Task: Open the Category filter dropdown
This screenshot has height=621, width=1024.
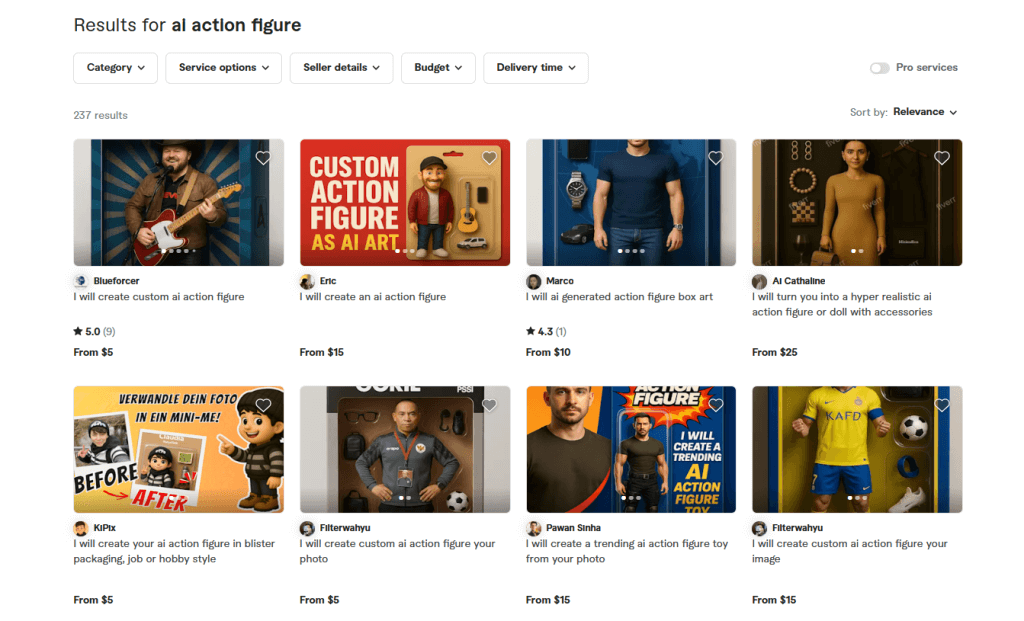Action: tap(115, 68)
